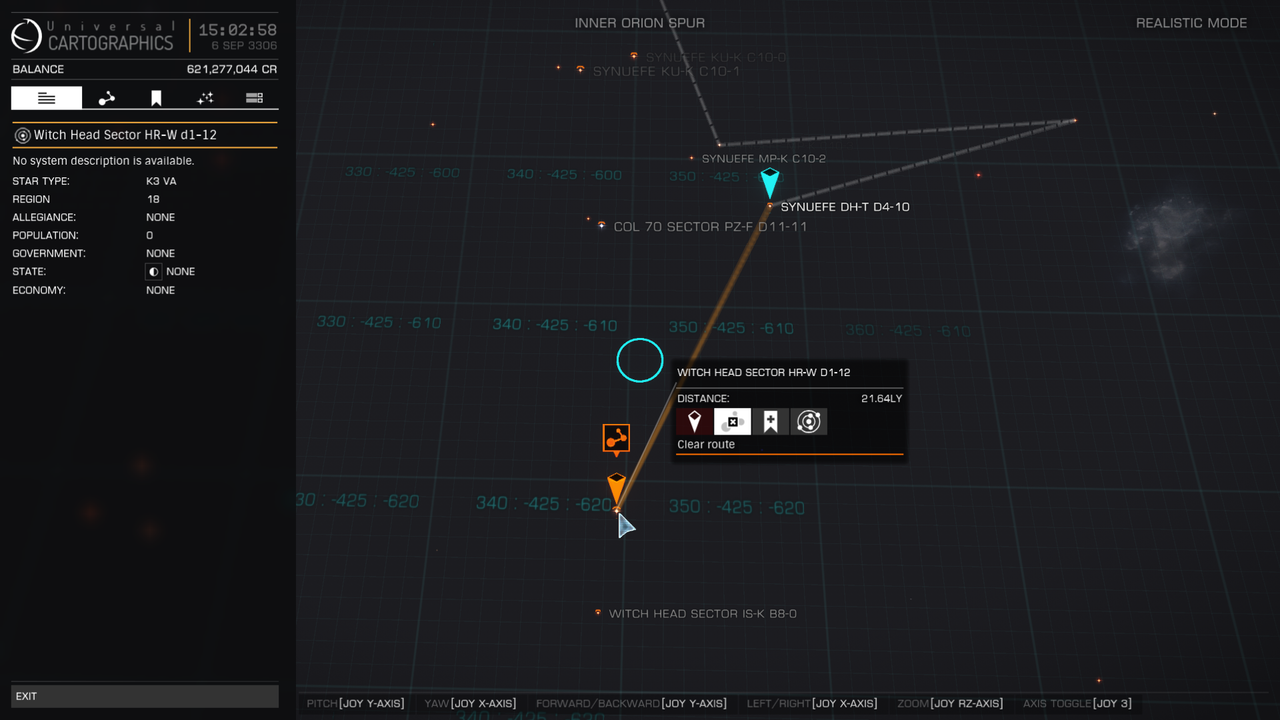Click the cyan selection circle cursor

point(640,361)
